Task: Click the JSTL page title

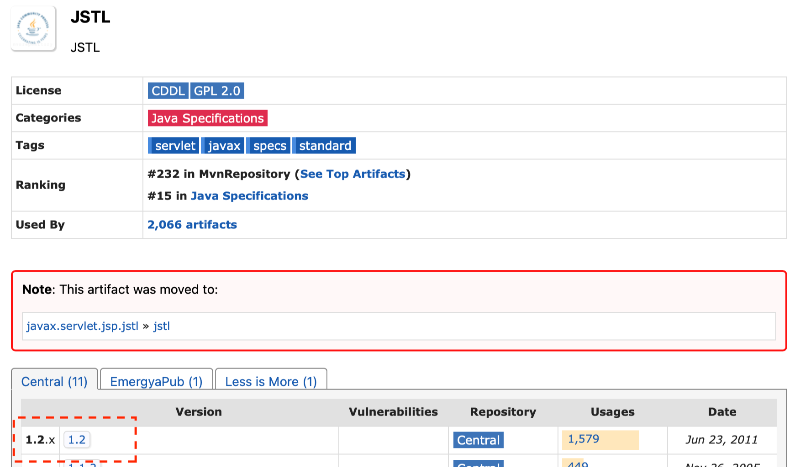Action: [90, 17]
